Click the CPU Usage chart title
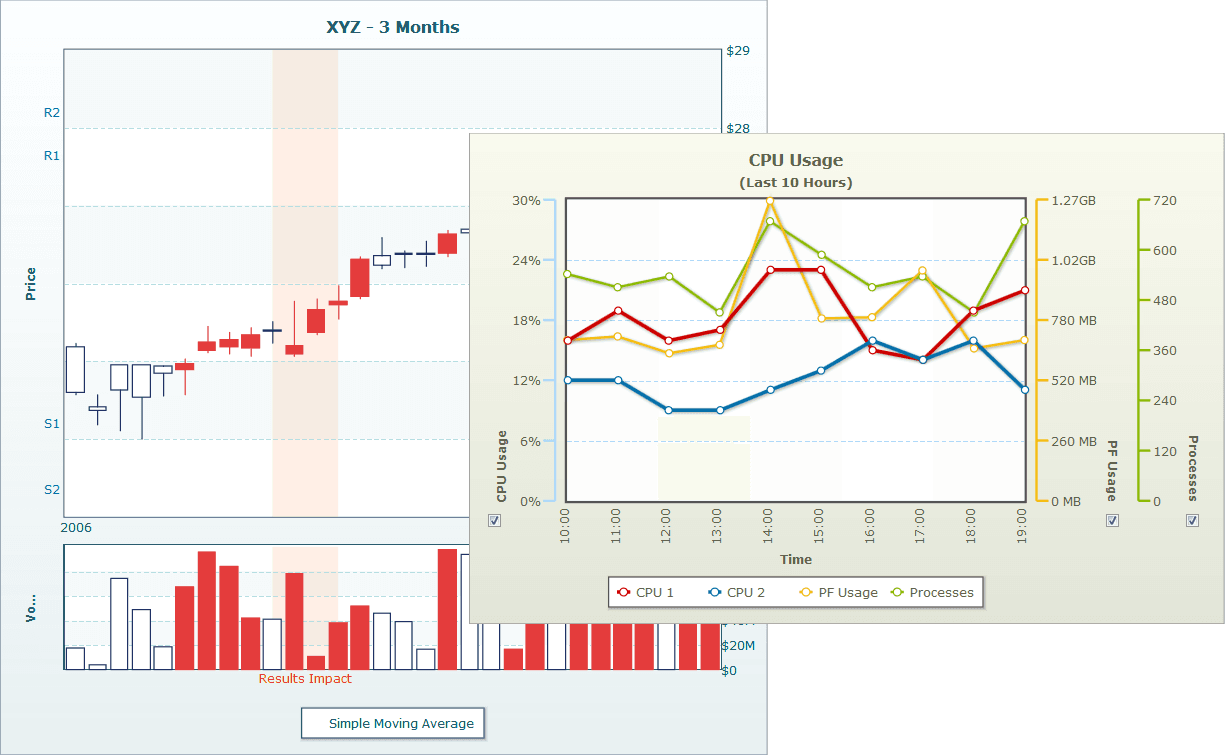This screenshot has height=756, width=1225. 796,160
